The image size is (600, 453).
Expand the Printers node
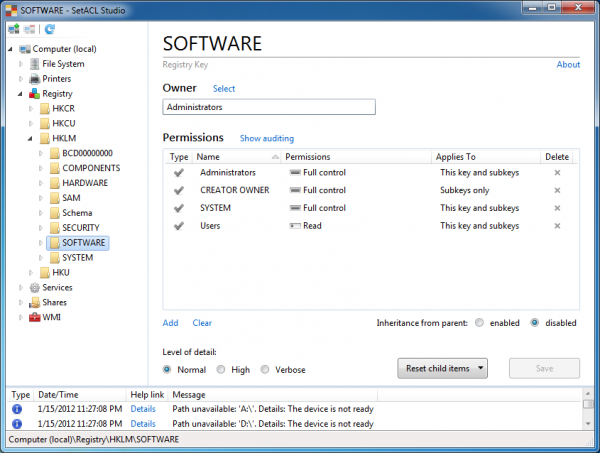[x=21, y=79]
